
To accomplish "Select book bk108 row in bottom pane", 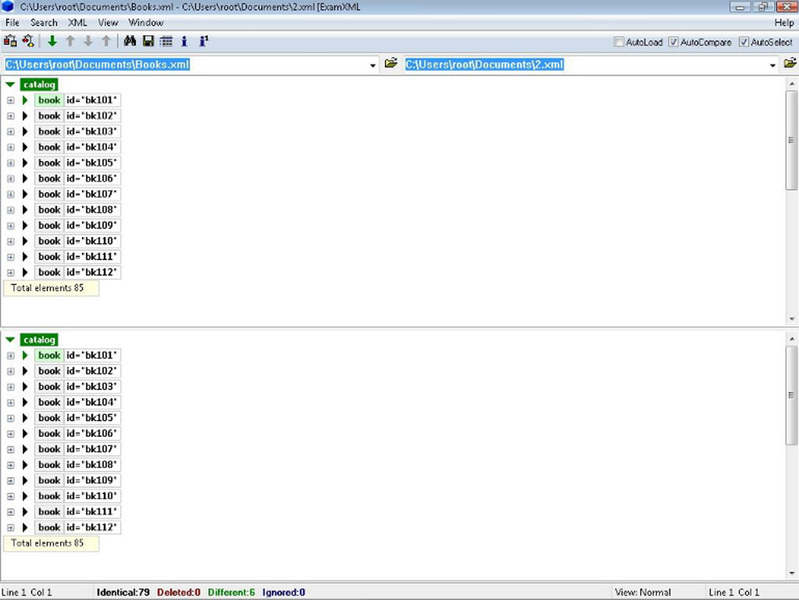I will point(77,465).
